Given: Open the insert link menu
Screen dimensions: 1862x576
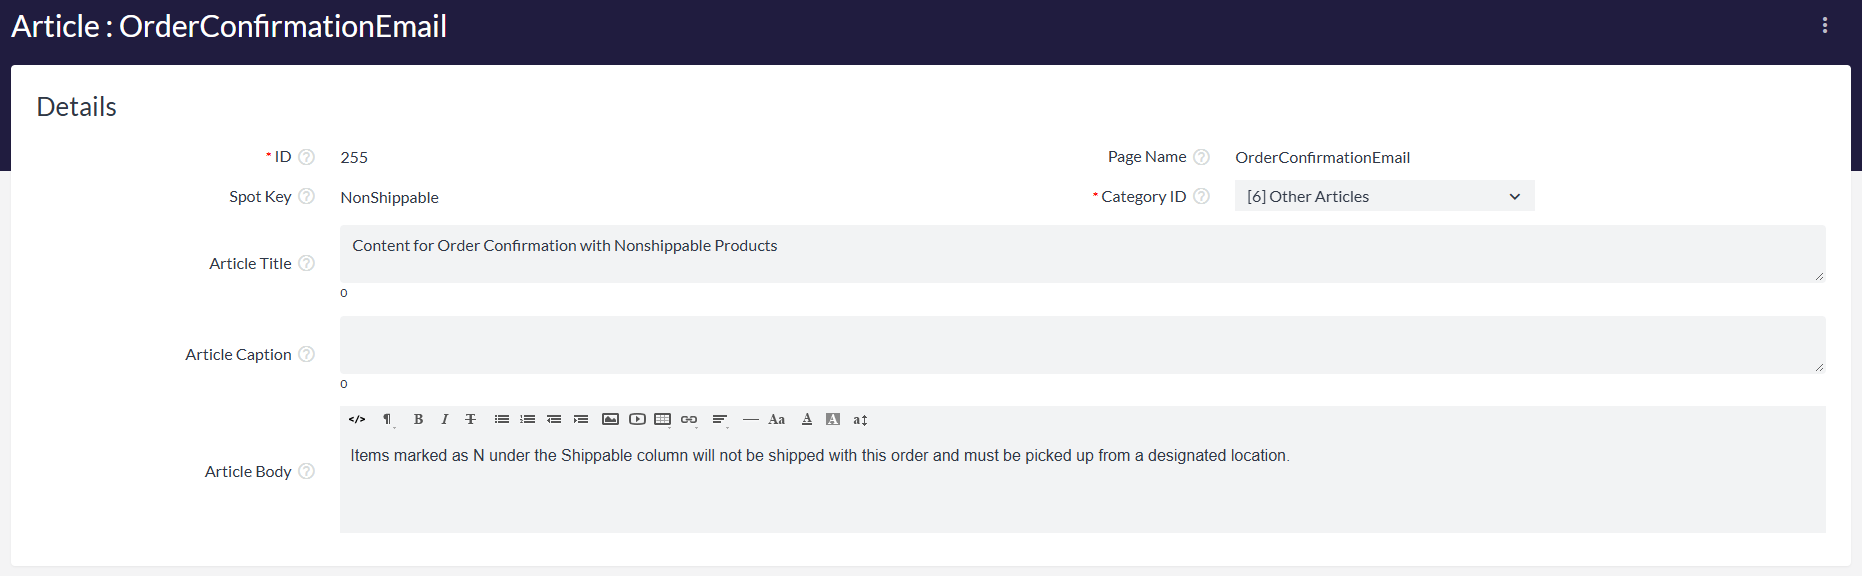Looking at the screenshot, I should coord(689,420).
